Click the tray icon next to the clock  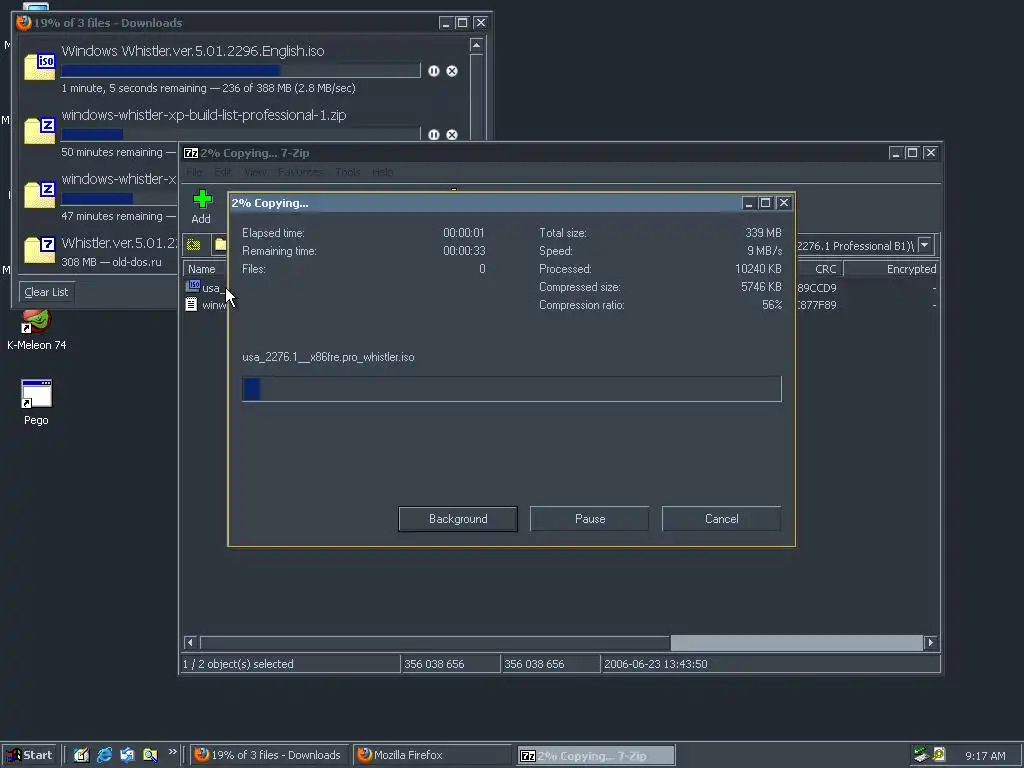[939, 755]
